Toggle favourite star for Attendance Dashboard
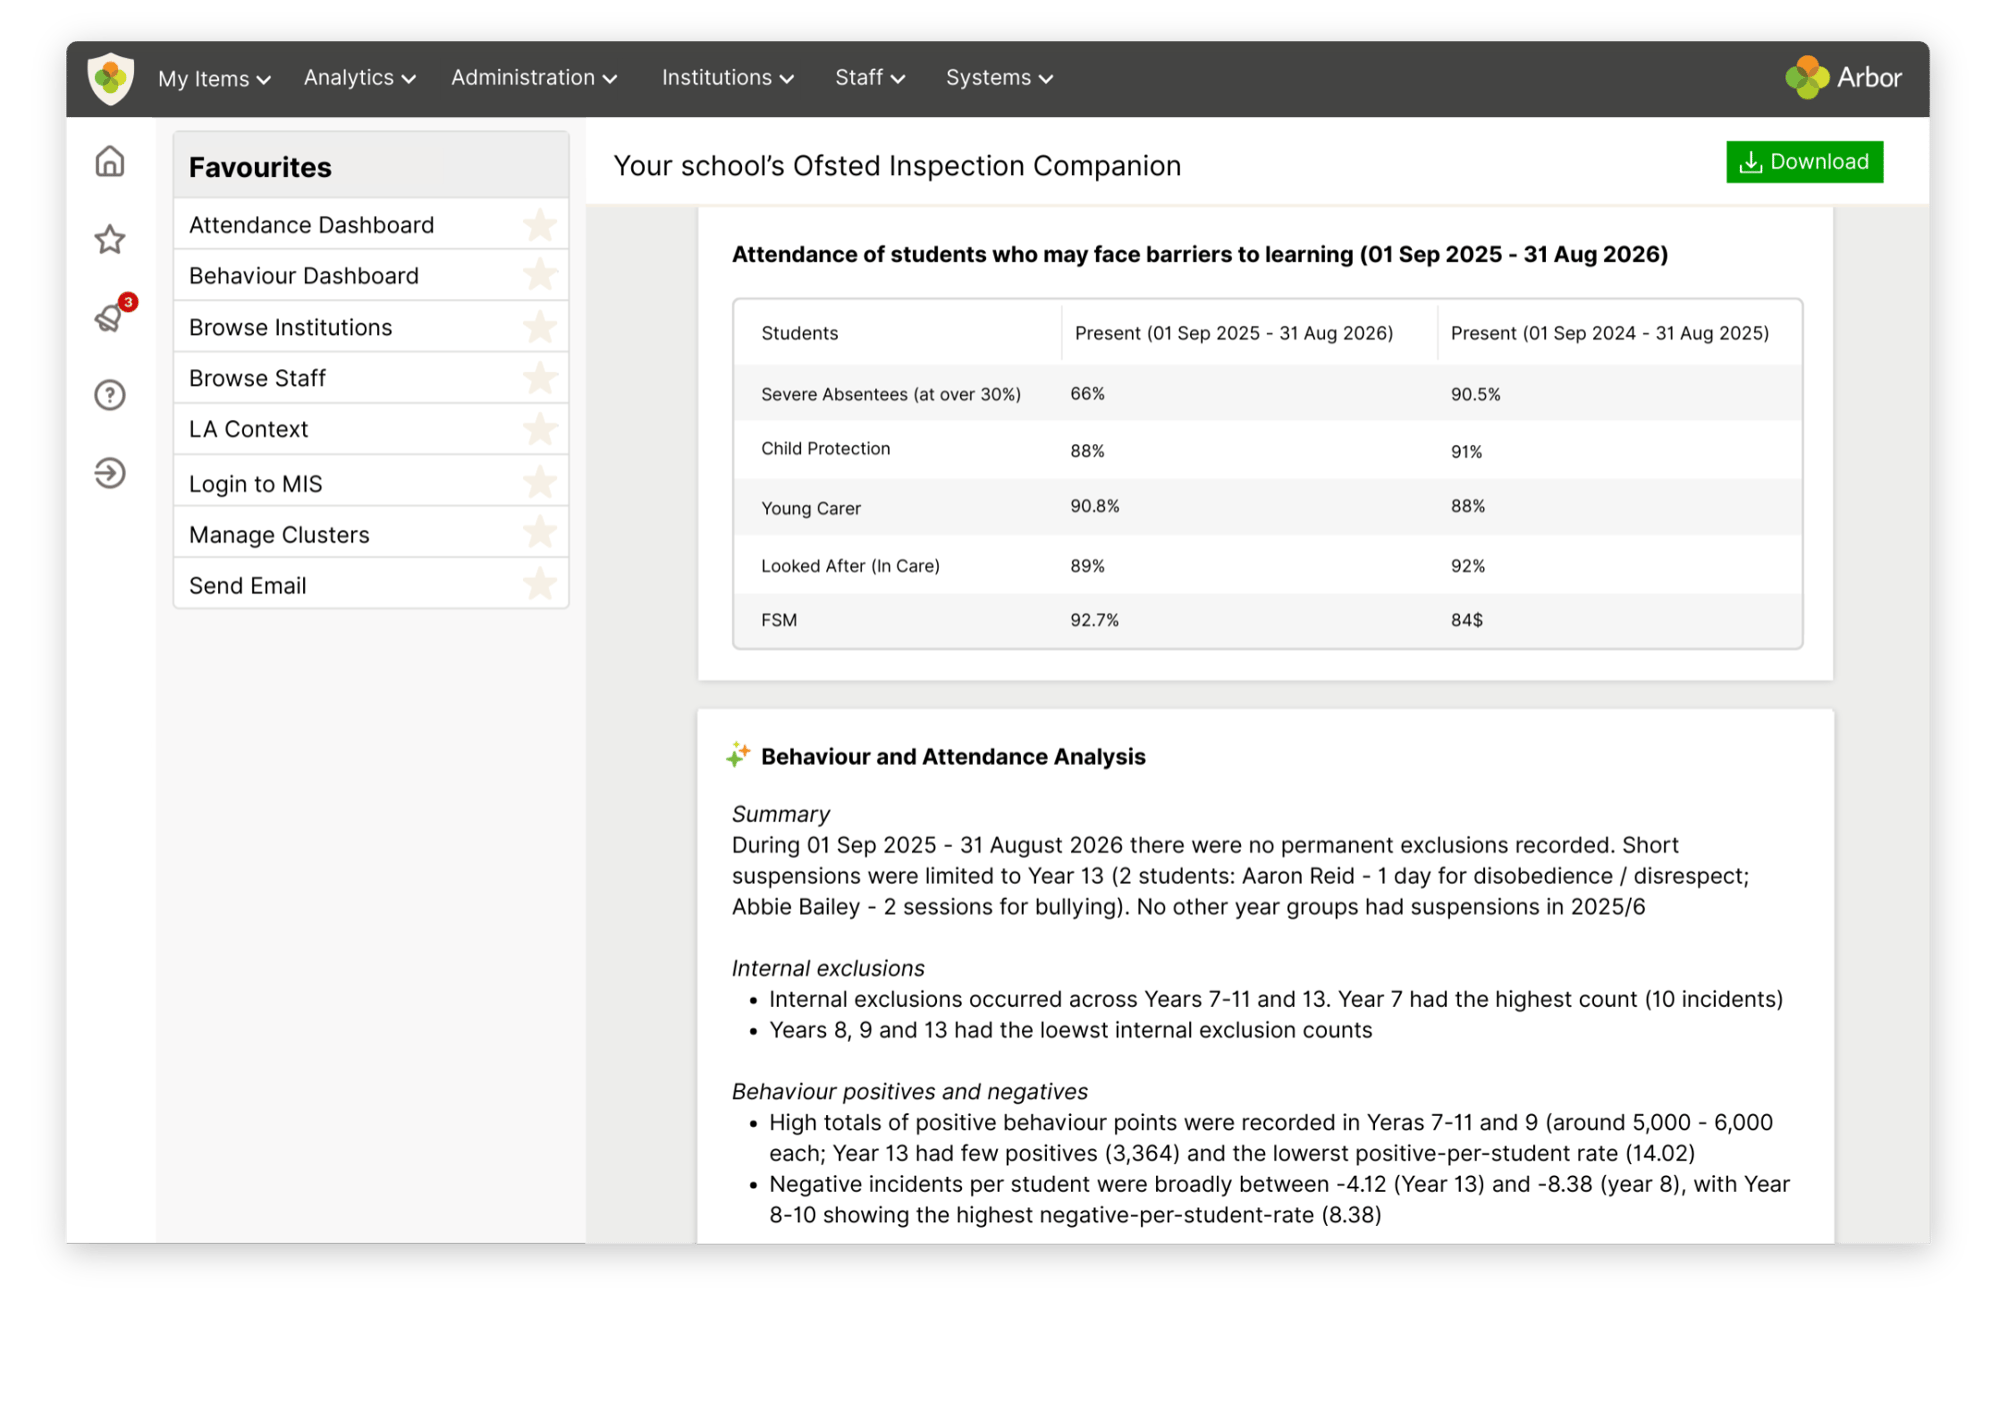Viewport: 2000px width, 1418px height. (x=540, y=225)
